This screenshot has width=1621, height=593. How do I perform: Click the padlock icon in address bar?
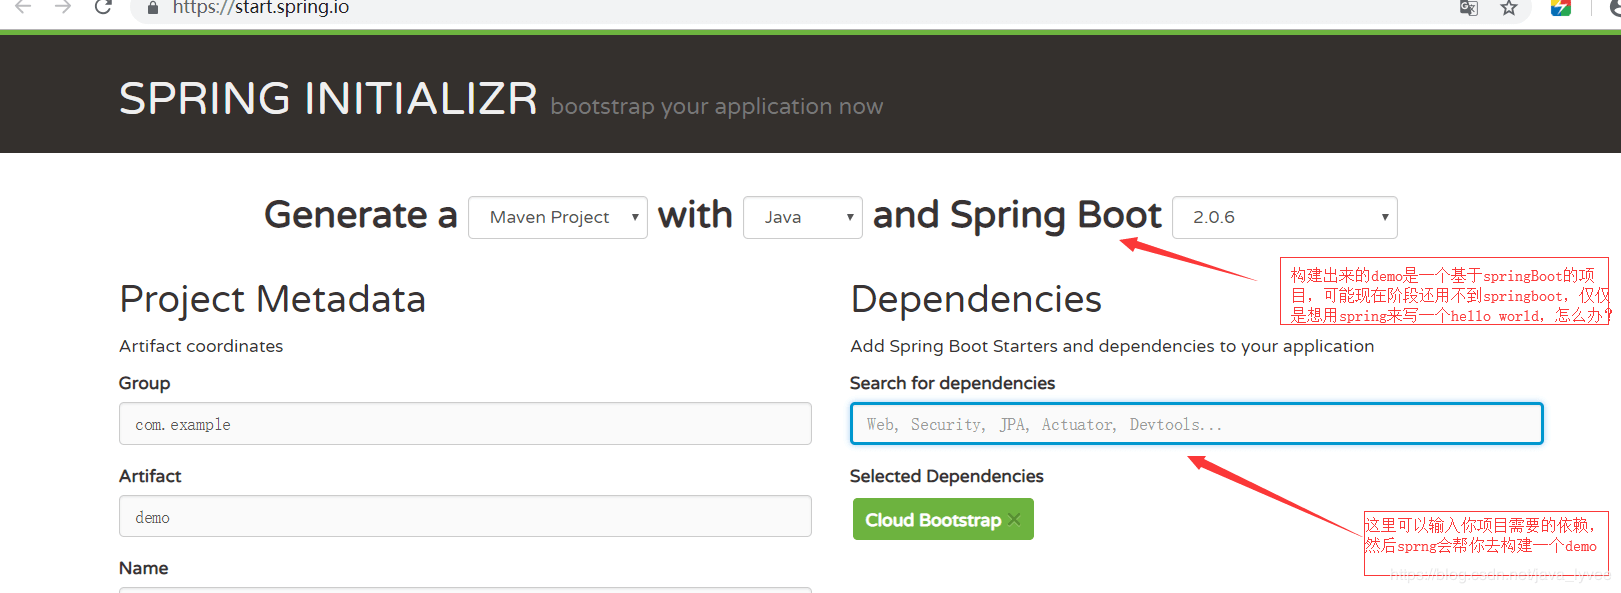(x=153, y=8)
